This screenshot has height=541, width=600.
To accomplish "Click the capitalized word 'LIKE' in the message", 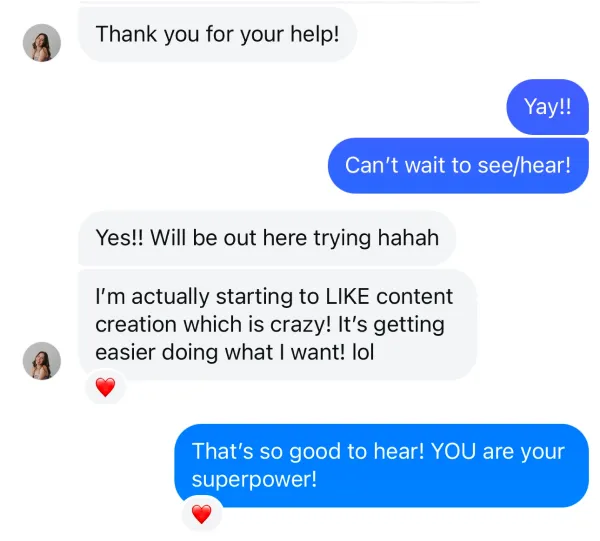I will coord(347,297).
